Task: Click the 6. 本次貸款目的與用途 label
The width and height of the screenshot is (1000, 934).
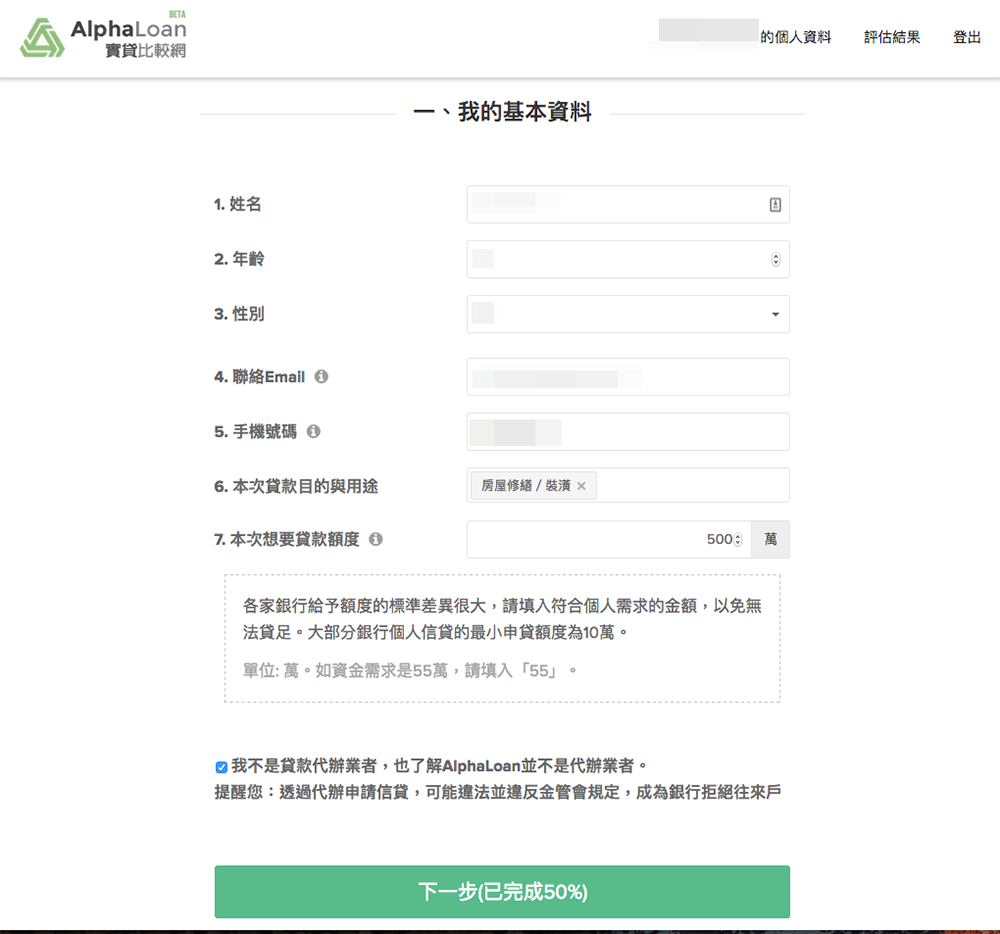Action: tap(296, 486)
